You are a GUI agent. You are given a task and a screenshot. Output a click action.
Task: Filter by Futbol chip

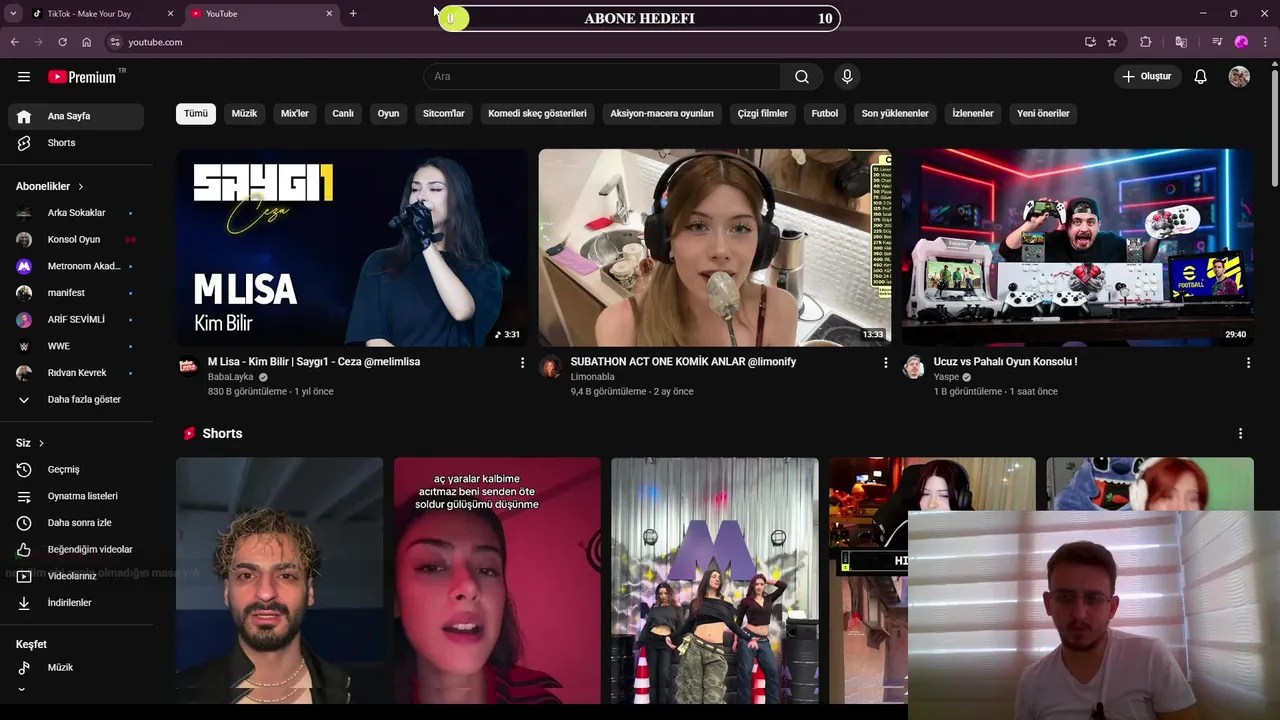pos(825,114)
